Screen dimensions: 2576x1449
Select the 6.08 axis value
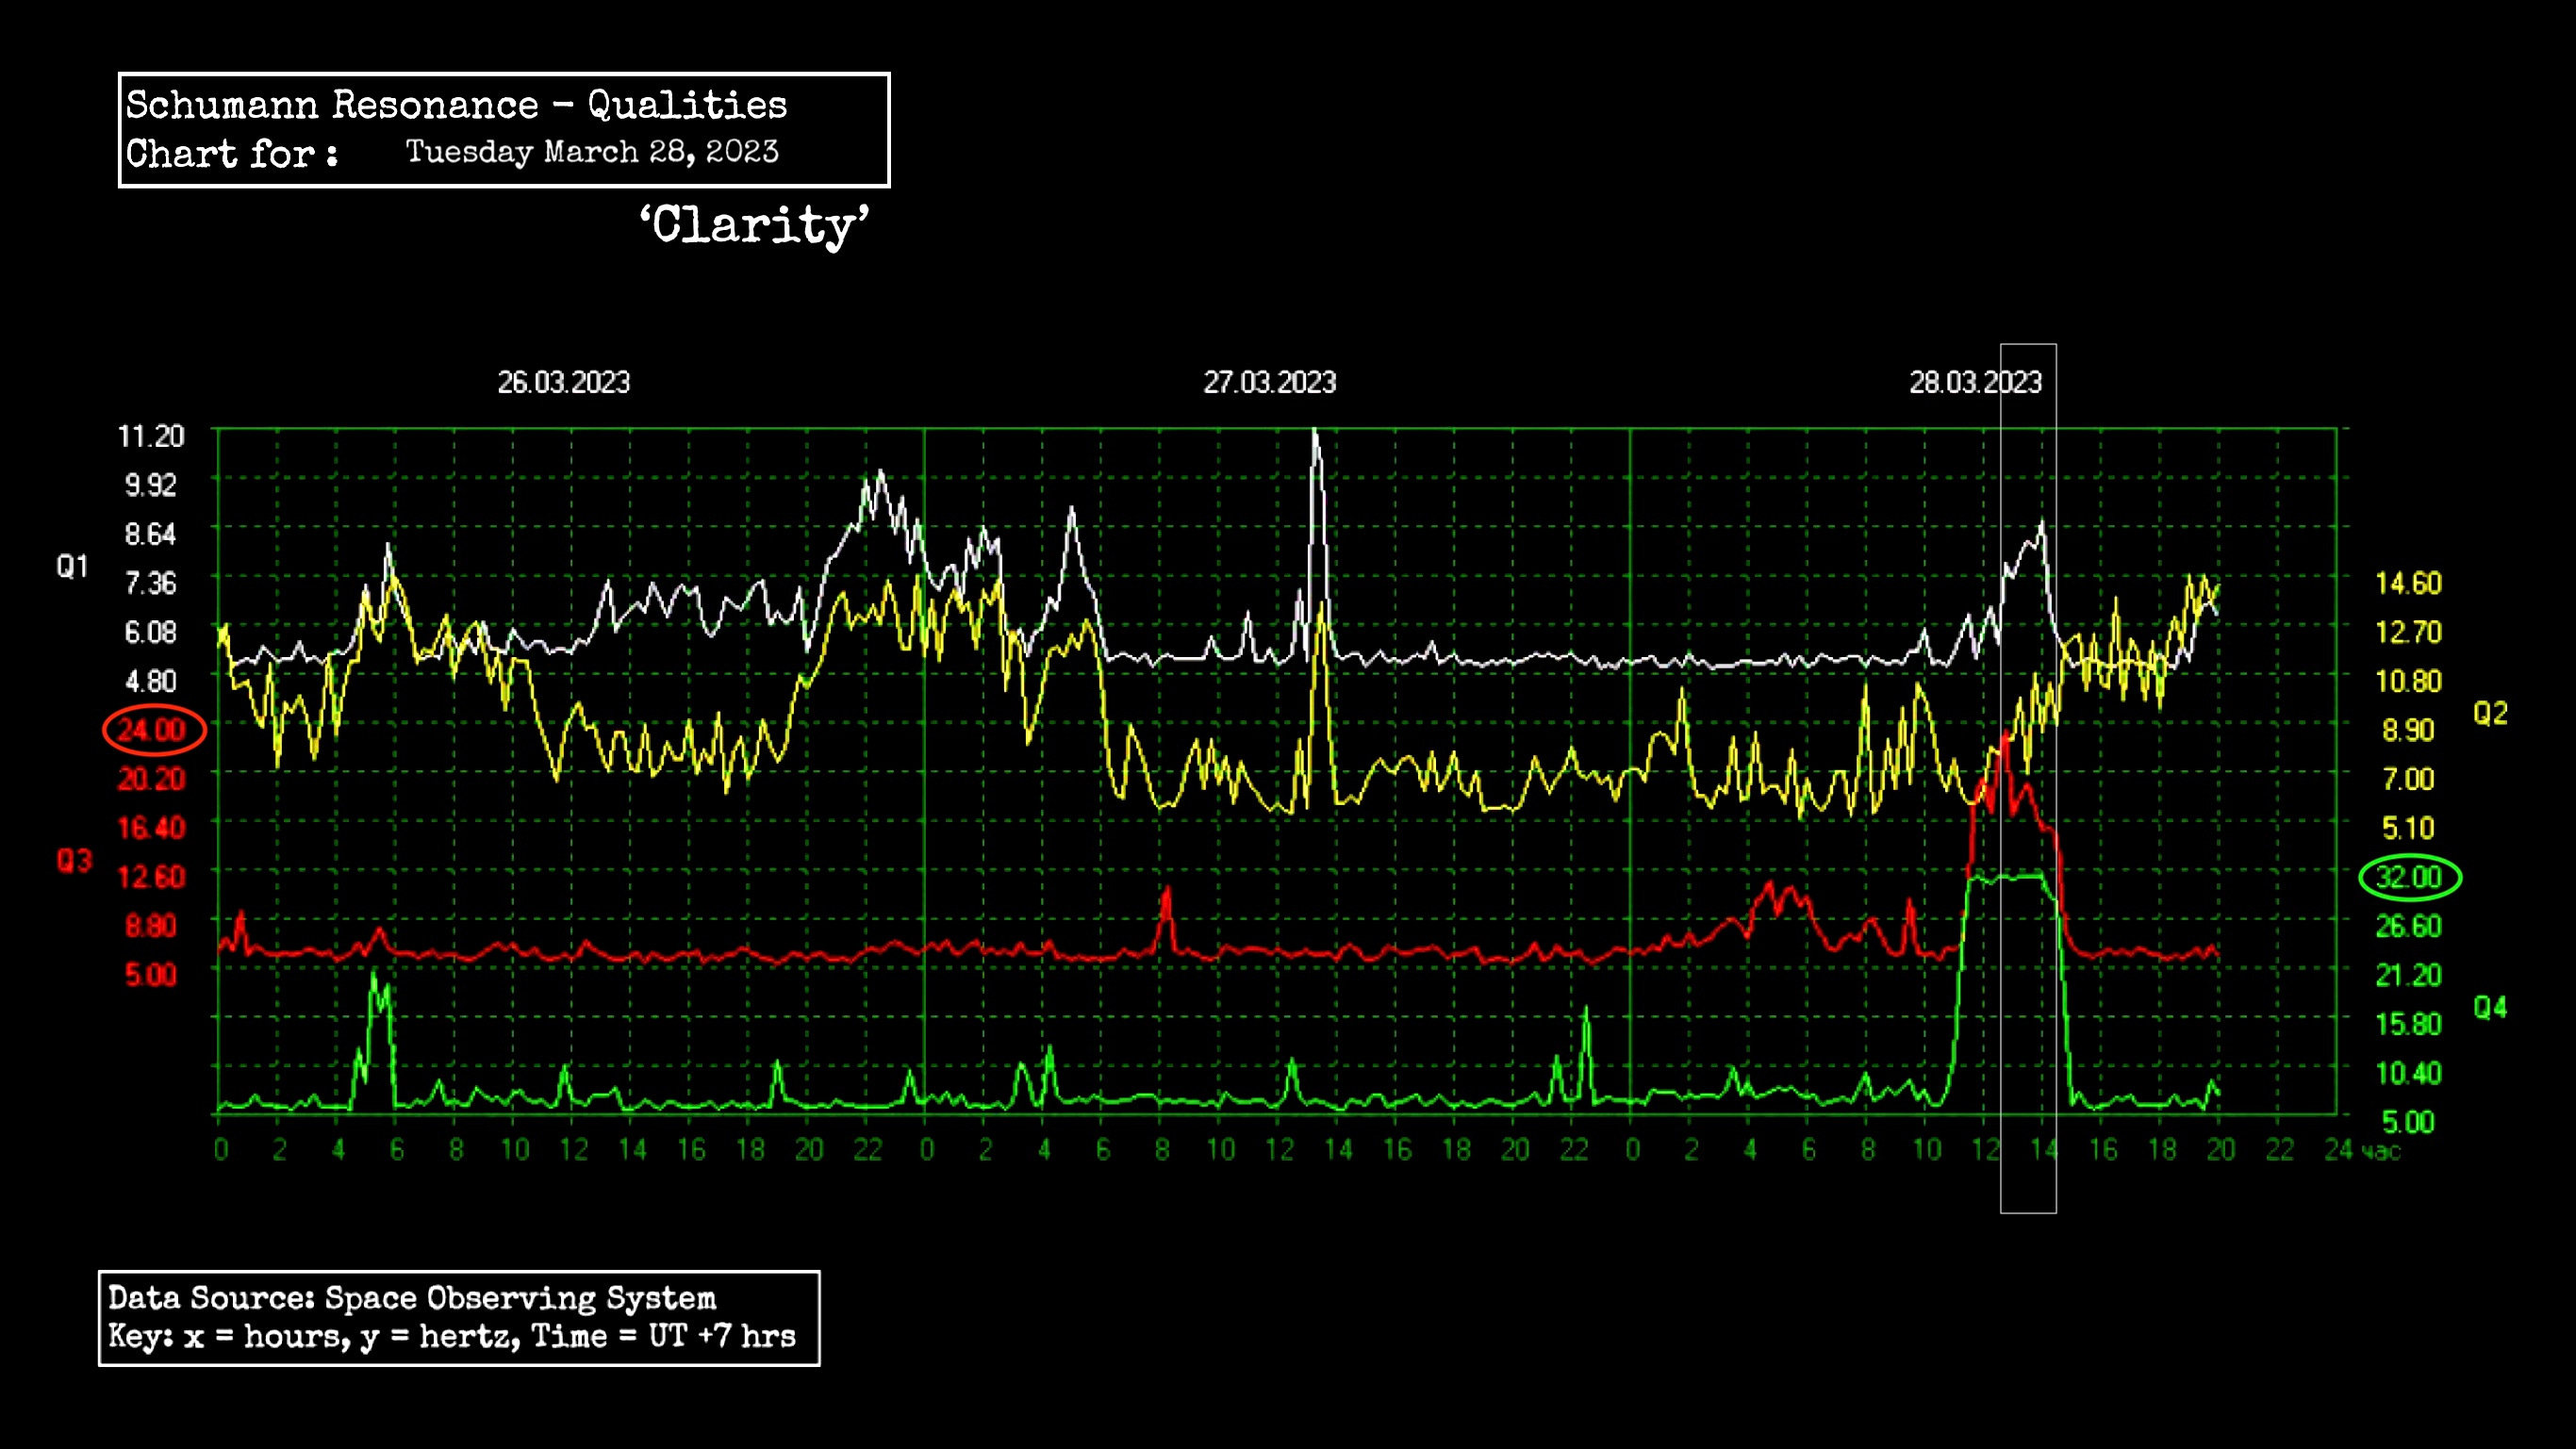pos(150,632)
